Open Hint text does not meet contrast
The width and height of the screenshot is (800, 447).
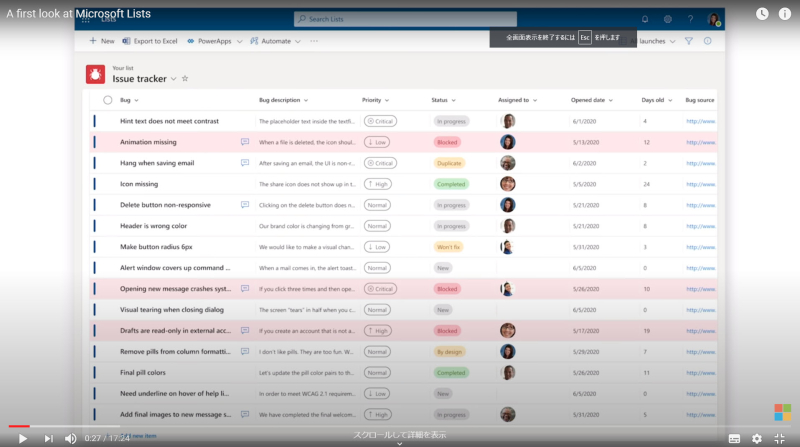tap(169, 121)
